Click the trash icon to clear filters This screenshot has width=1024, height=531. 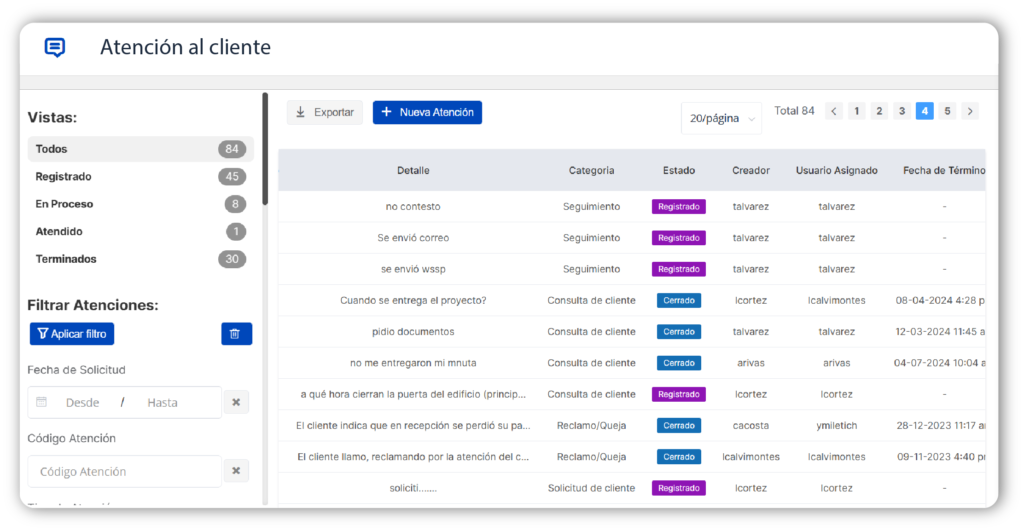[x=236, y=334]
